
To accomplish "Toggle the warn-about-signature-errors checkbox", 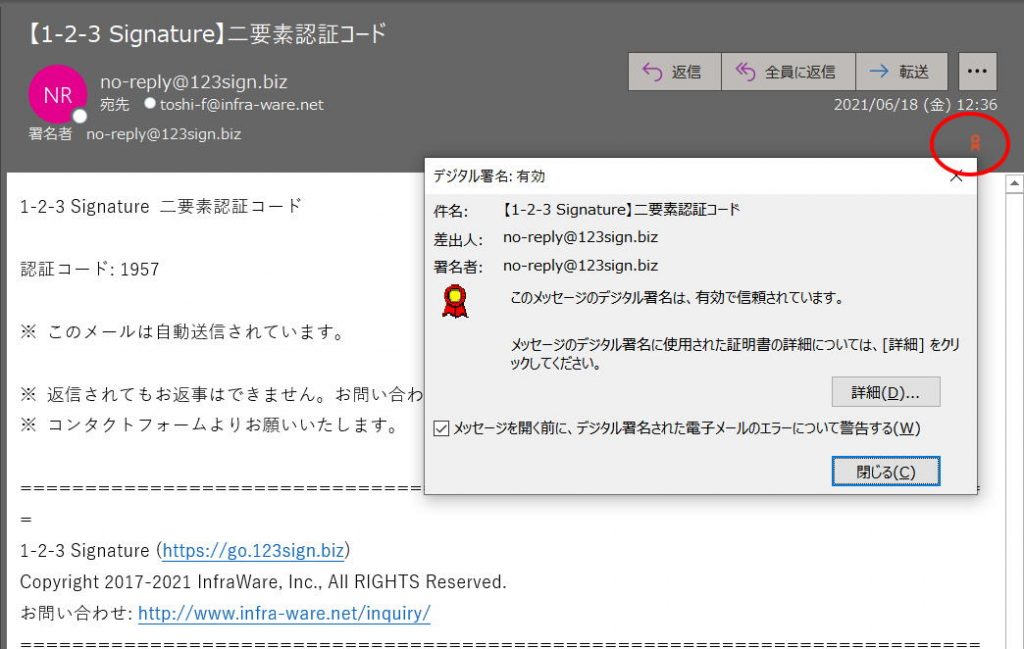I will pos(441,428).
